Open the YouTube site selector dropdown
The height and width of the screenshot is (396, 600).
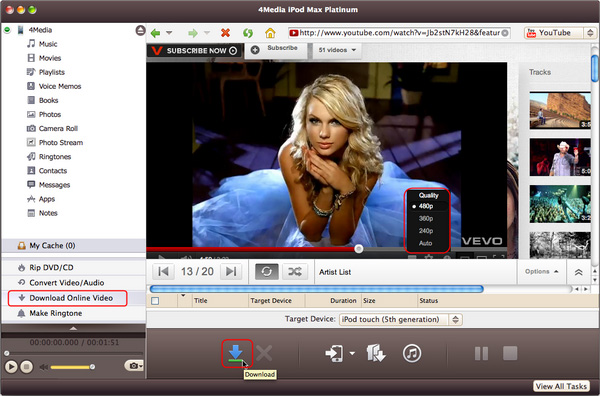click(x=559, y=33)
